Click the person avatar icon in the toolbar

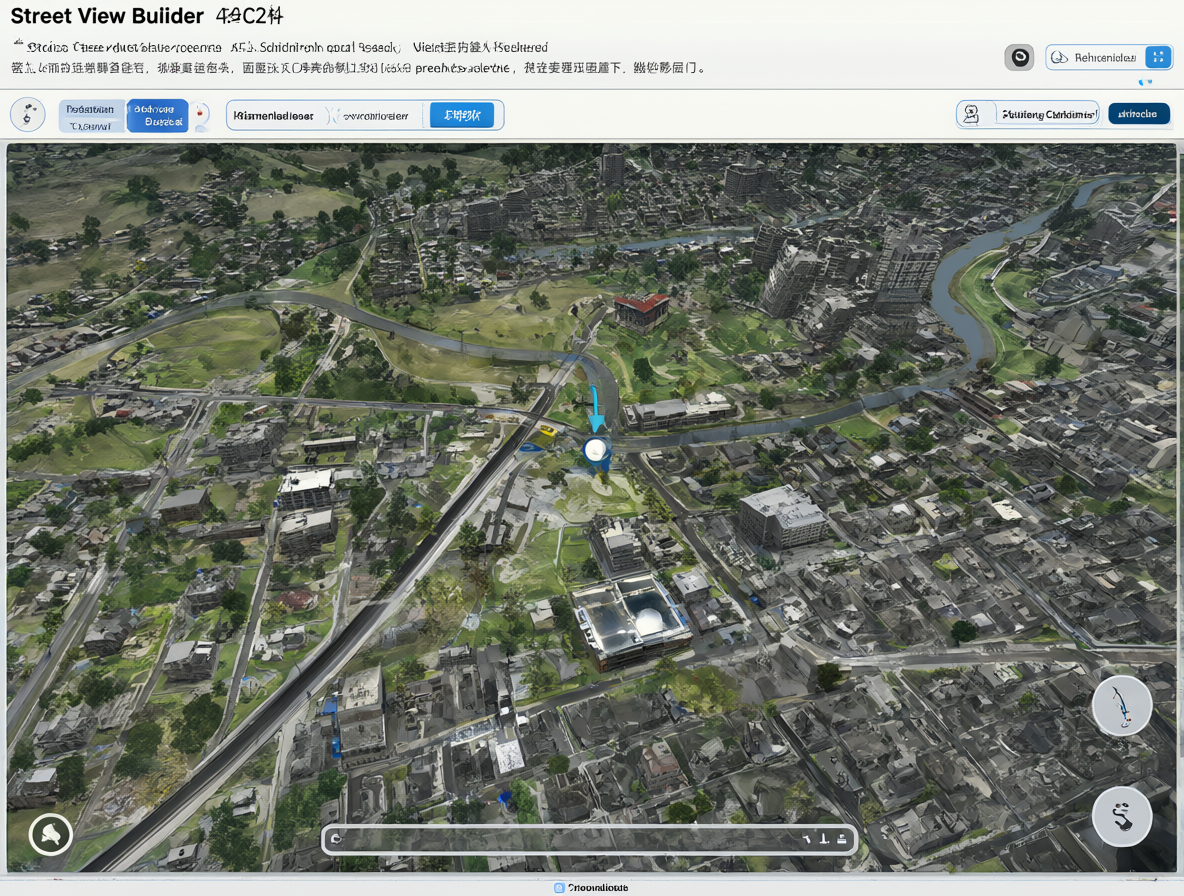tap(971, 114)
